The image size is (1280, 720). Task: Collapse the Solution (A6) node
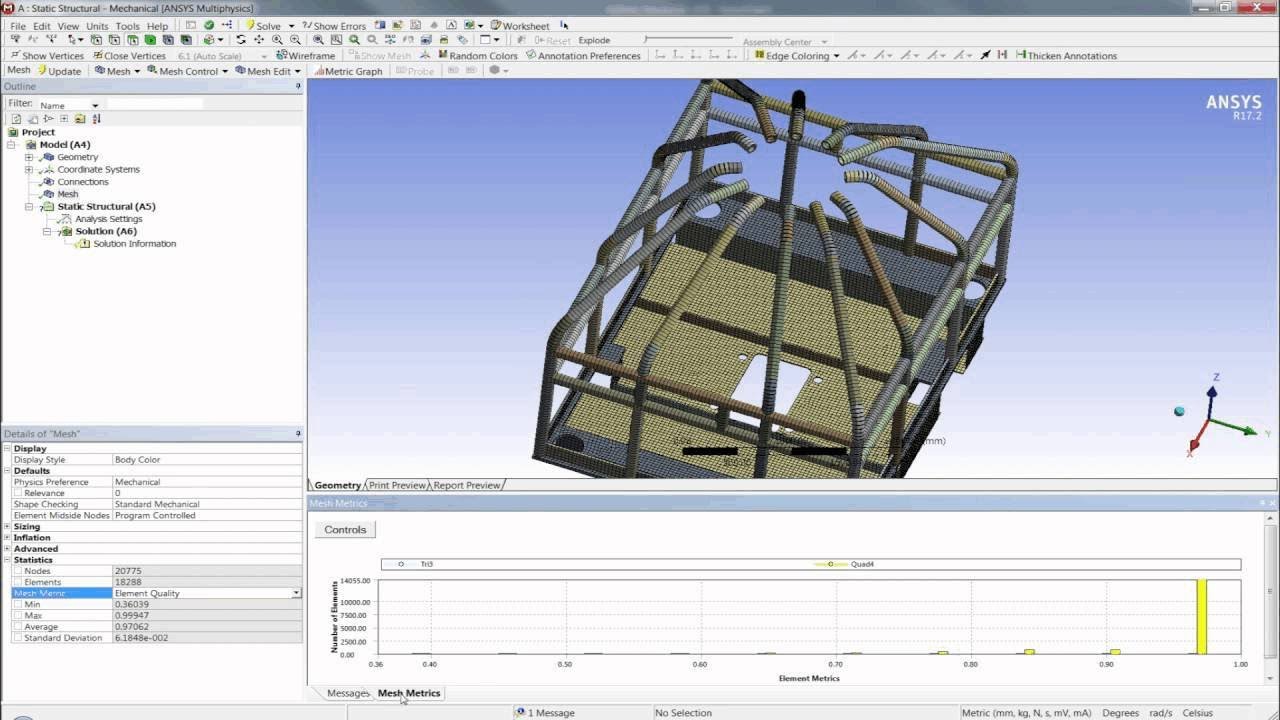pyautogui.click(x=47, y=231)
